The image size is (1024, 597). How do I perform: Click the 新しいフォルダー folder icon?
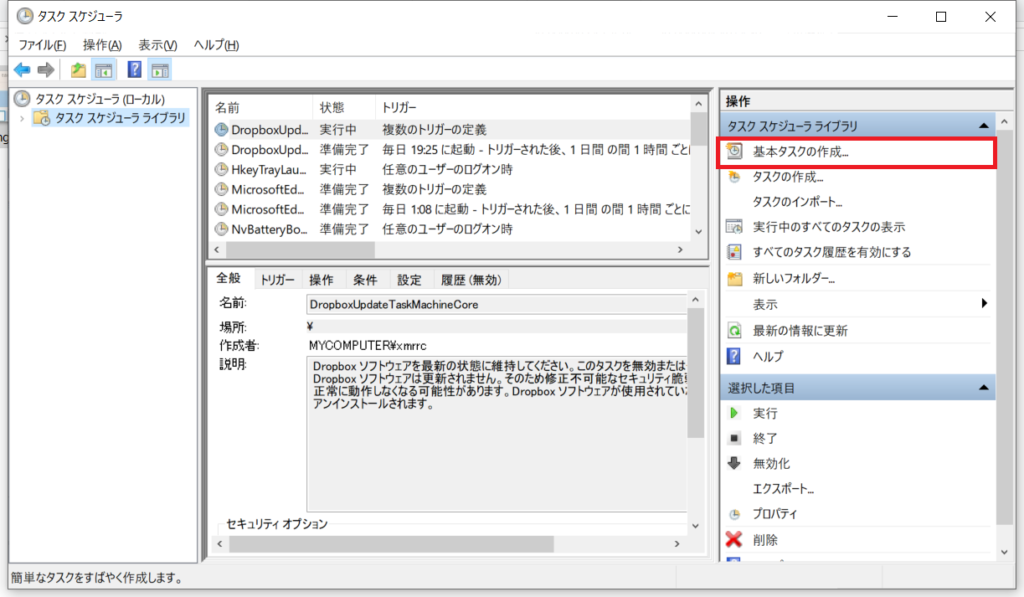(x=734, y=278)
